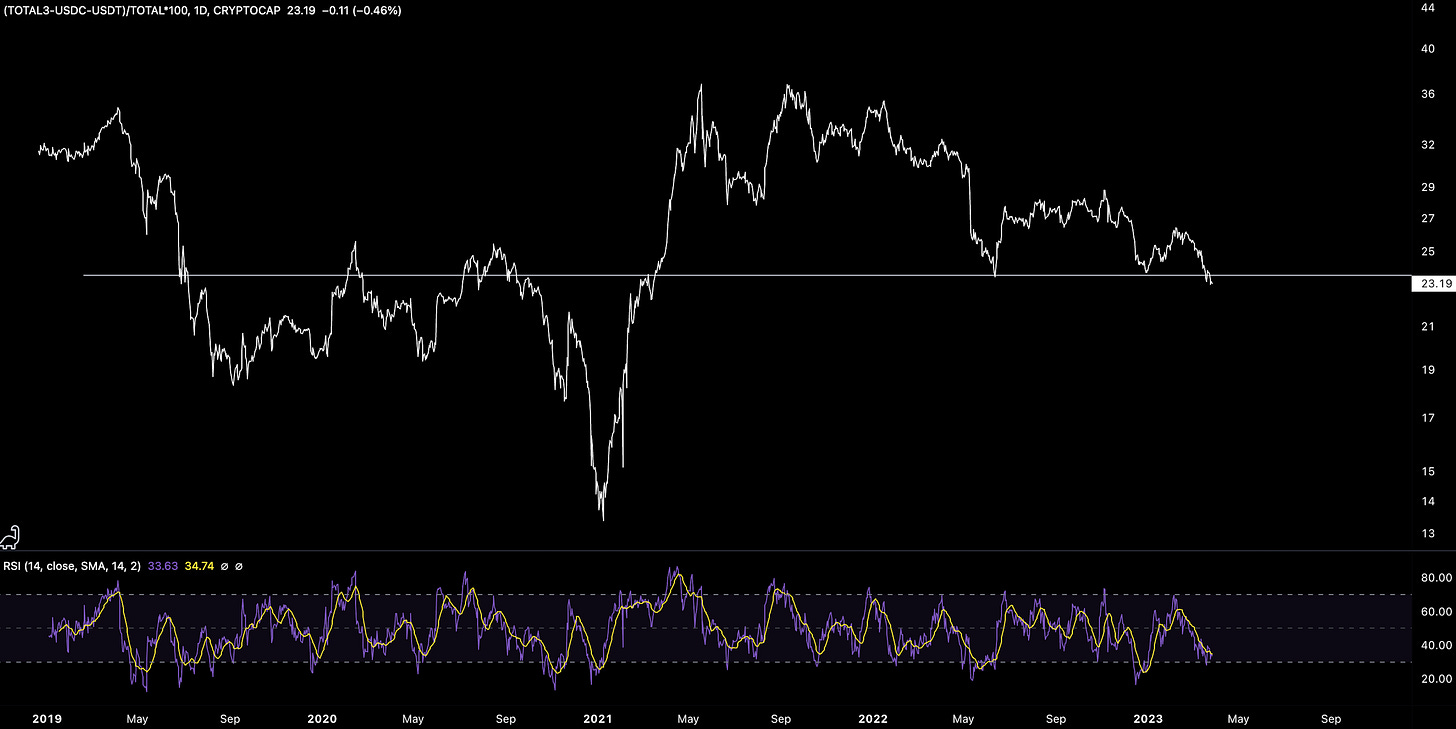Select the RSI indicator legend title

[x=73, y=566]
